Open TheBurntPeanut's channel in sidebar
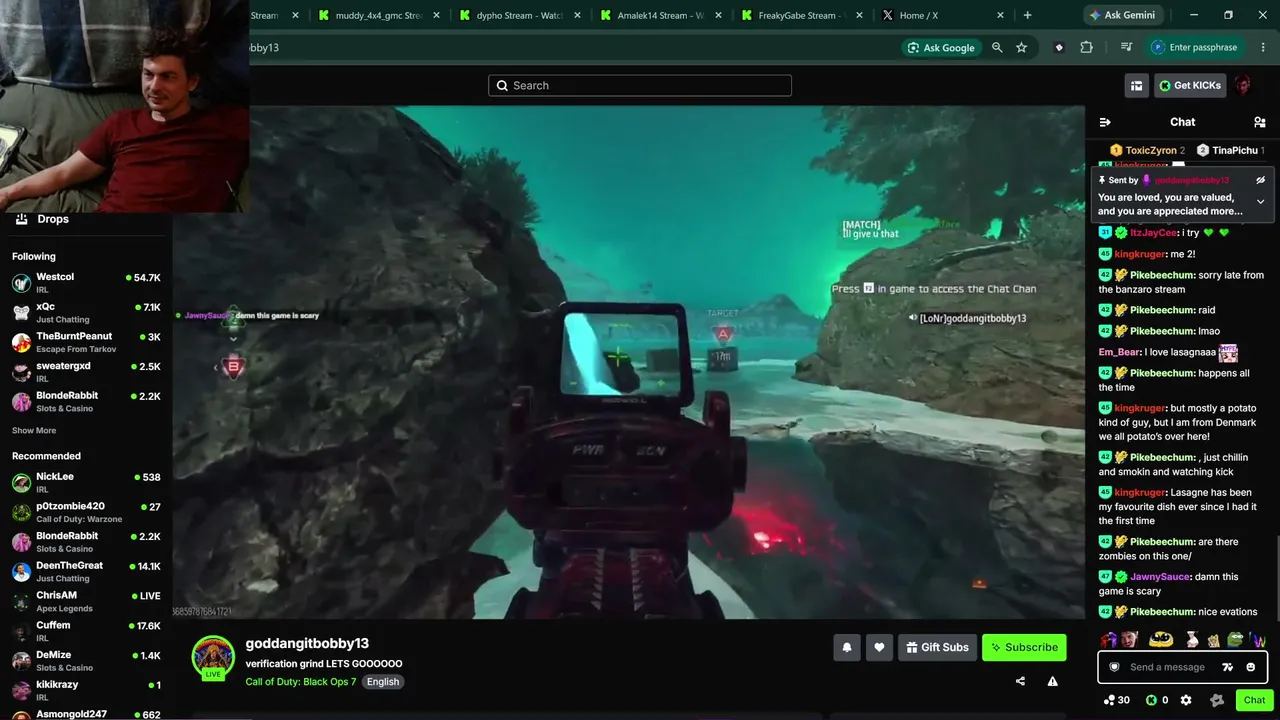 86,342
